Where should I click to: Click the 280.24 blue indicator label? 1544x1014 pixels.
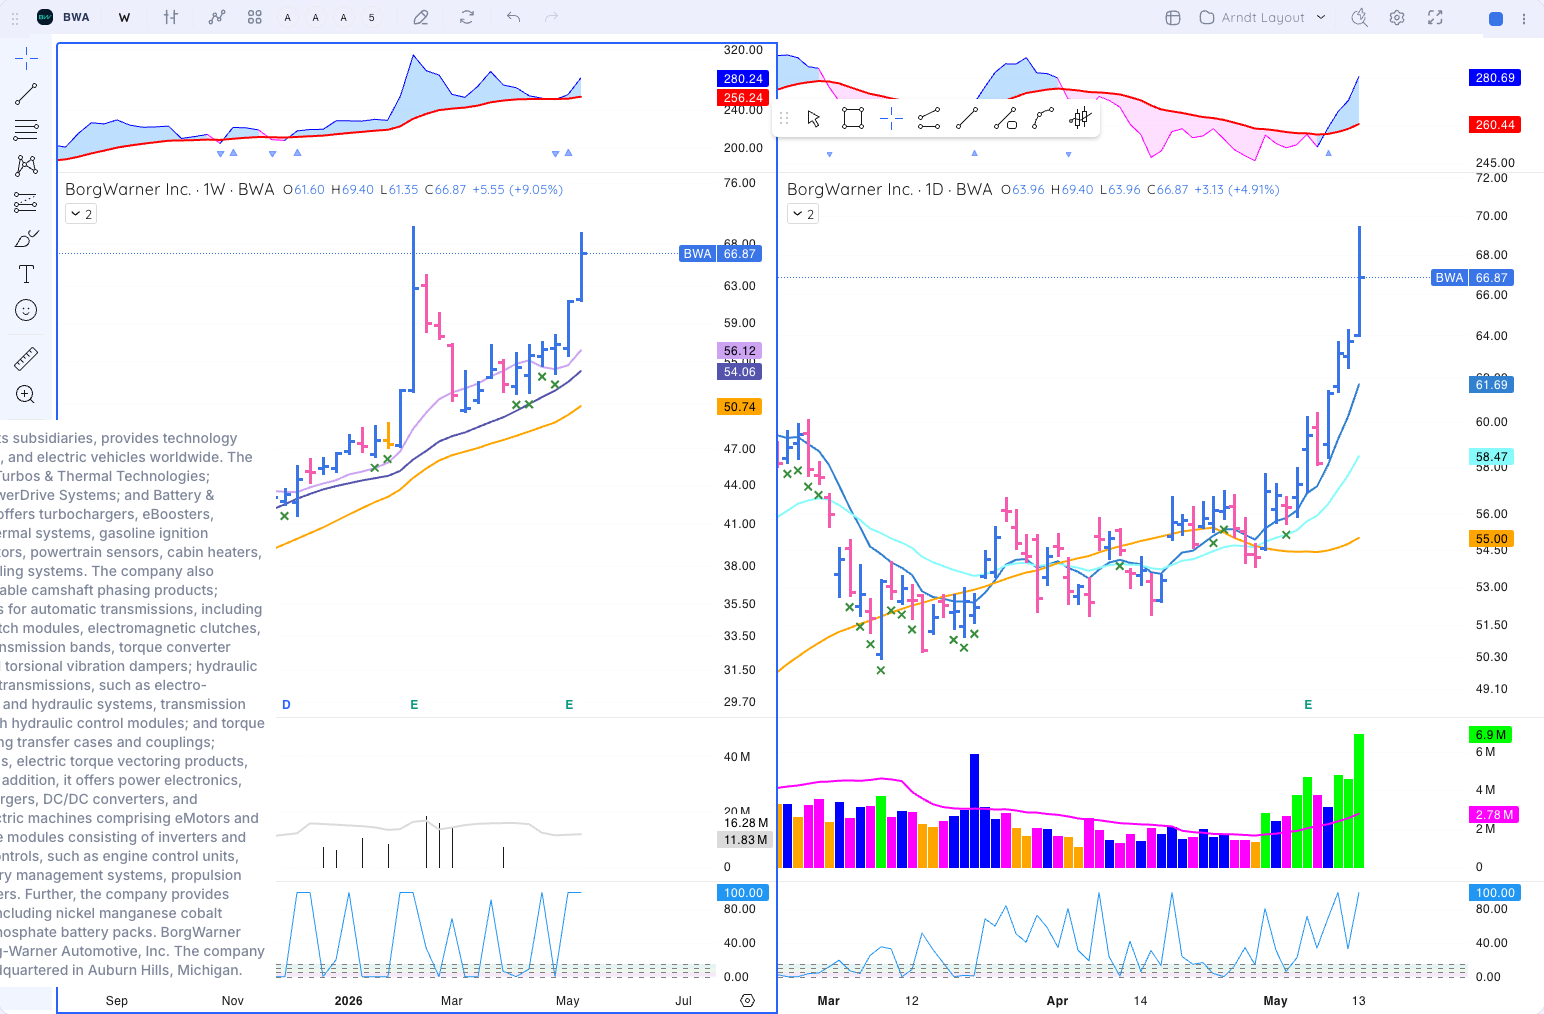[743, 79]
